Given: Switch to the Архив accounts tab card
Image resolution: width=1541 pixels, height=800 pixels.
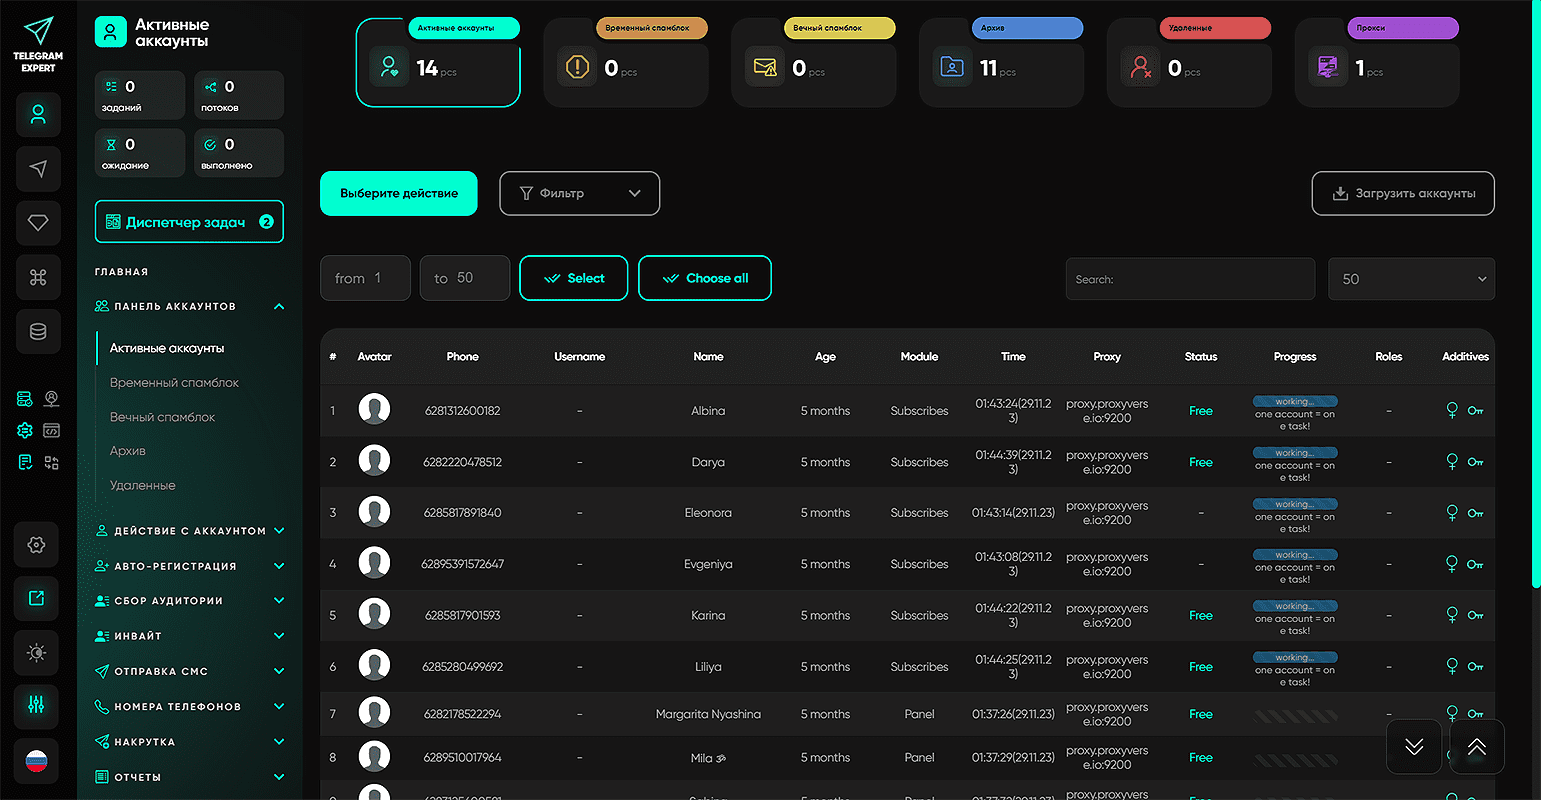Looking at the screenshot, I should point(1001,62).
